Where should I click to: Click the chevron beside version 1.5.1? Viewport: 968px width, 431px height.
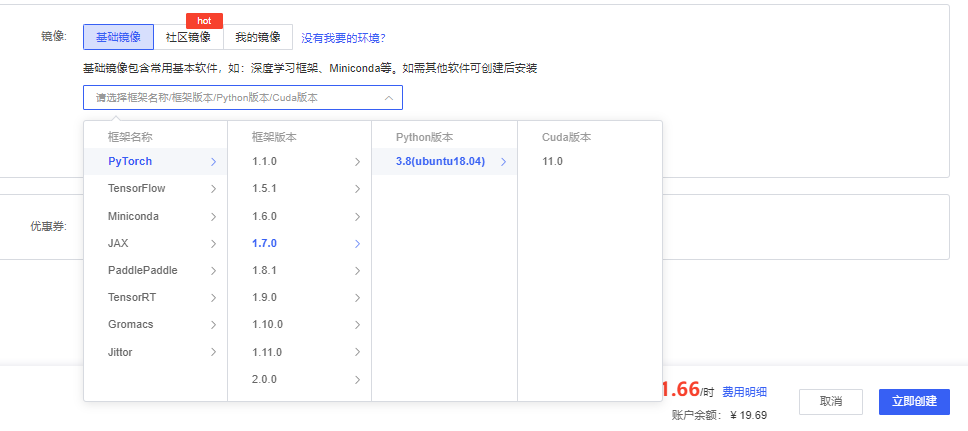[357, 189]
